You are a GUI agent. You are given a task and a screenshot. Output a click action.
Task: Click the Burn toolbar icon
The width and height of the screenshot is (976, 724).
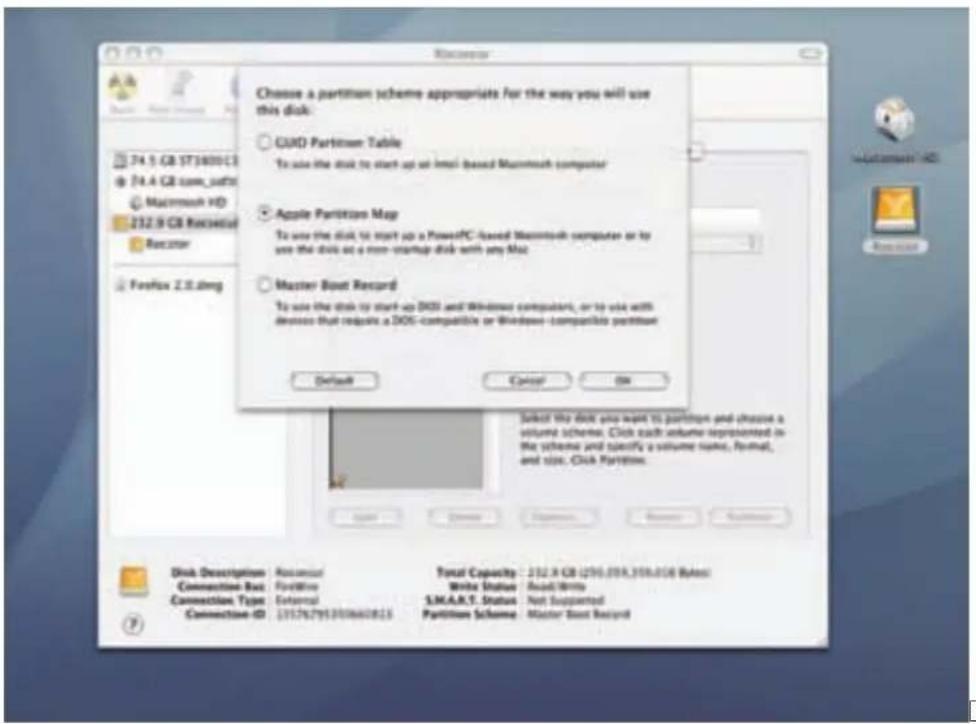pyautogui.click(x=123, y=87)
